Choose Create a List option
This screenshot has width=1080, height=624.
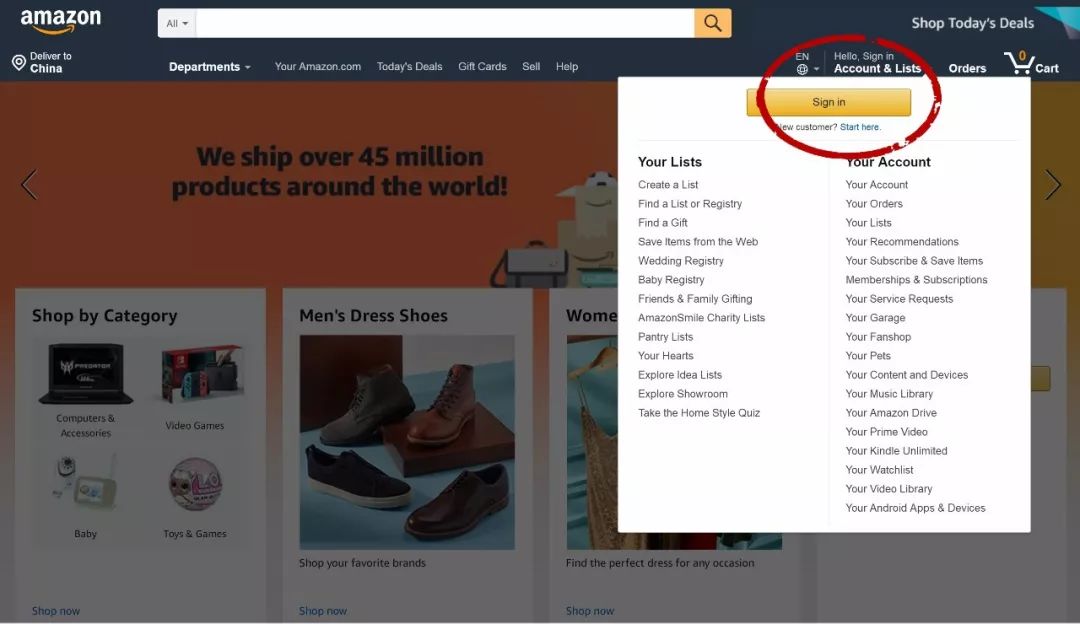click(668, 185)
